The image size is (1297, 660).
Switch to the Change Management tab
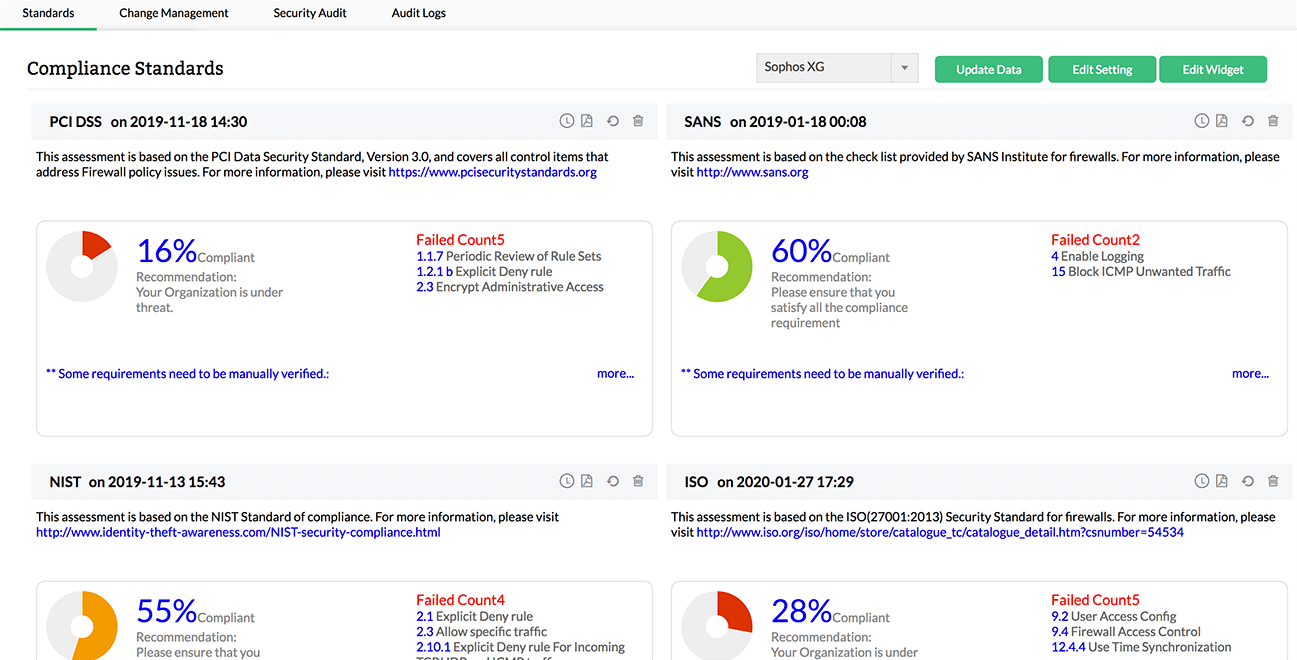click(x=174, y=13)
